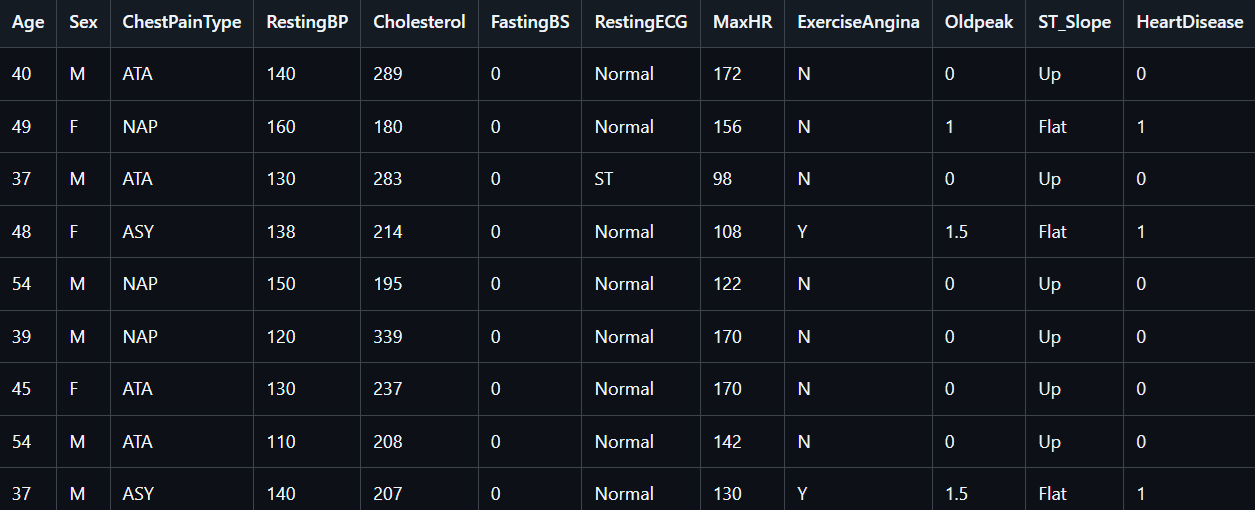Click the RestingECG cell reading ST
The image size is (1255, 510).
pos(604,179)
